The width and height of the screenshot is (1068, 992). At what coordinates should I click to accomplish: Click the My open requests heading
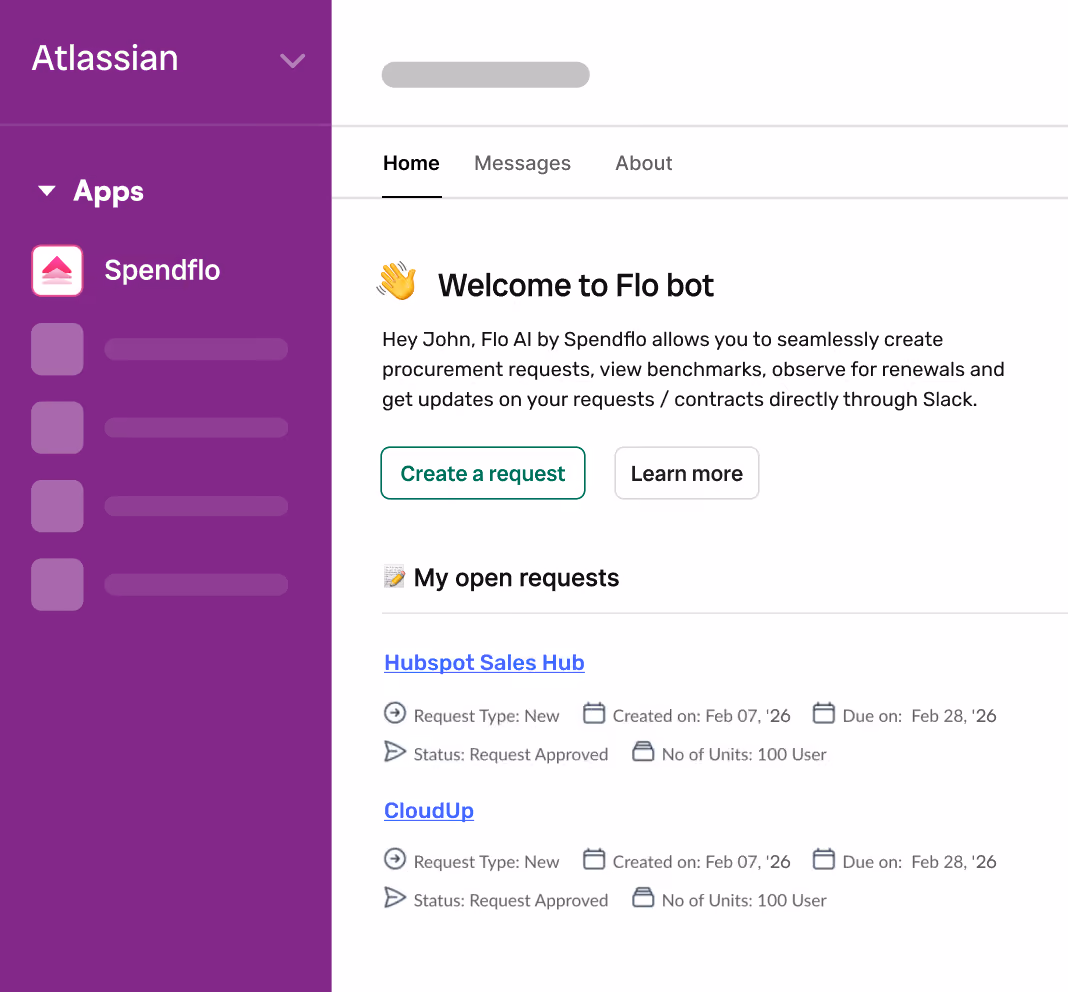pyautogui.click(x=516, y=578)
